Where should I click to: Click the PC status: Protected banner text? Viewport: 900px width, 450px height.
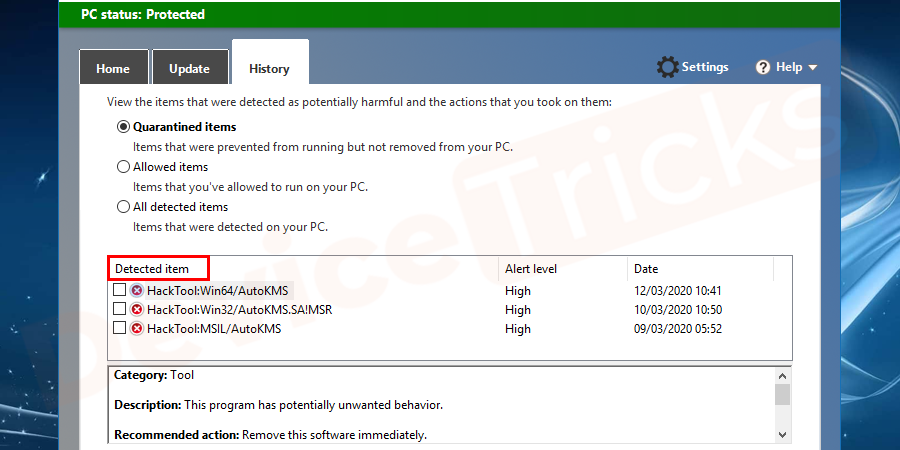coord(143,14)
